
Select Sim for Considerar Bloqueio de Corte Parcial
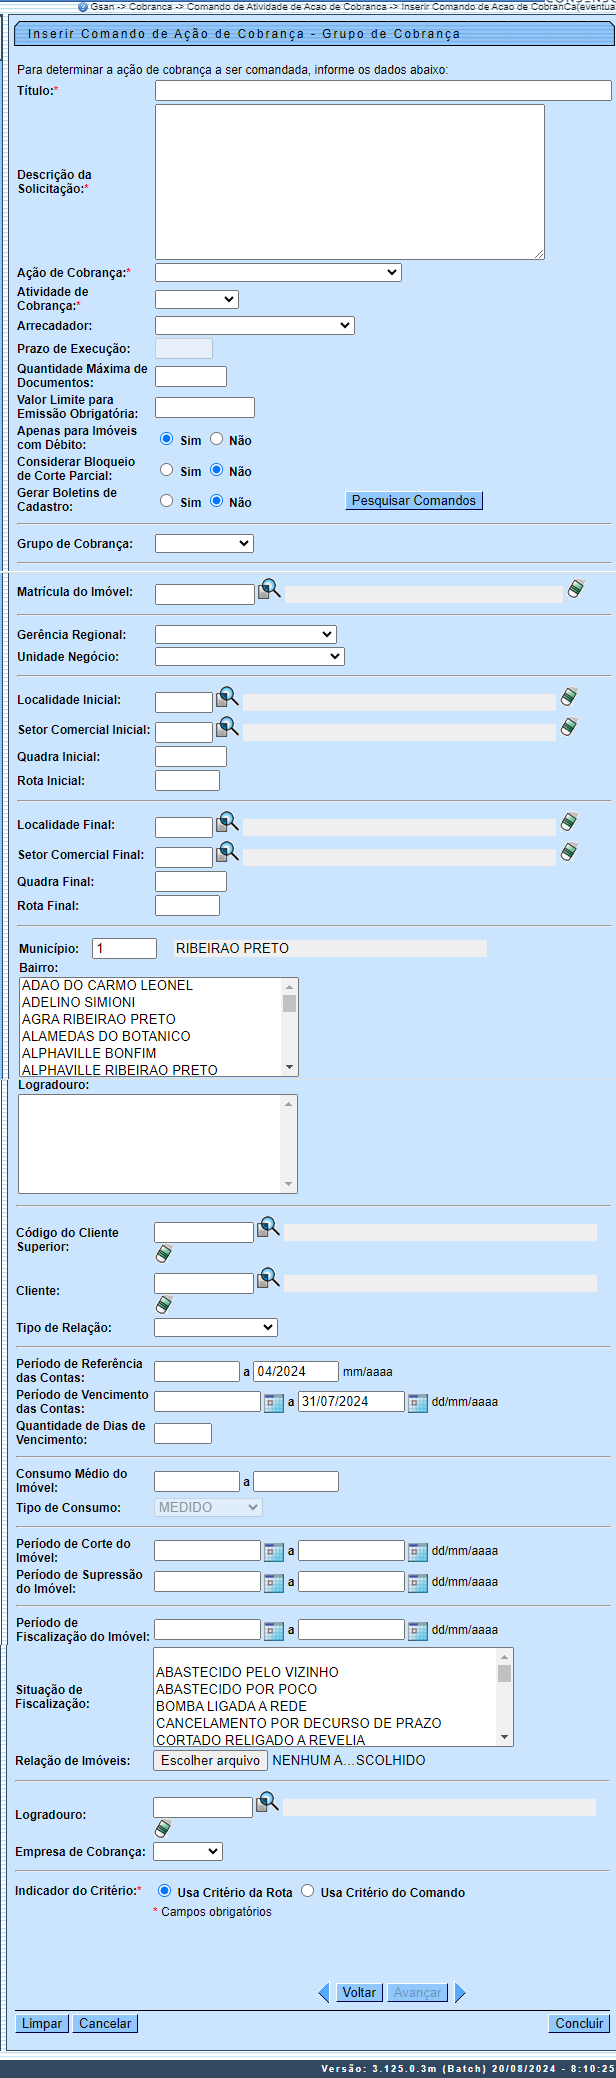pos(167,470)
